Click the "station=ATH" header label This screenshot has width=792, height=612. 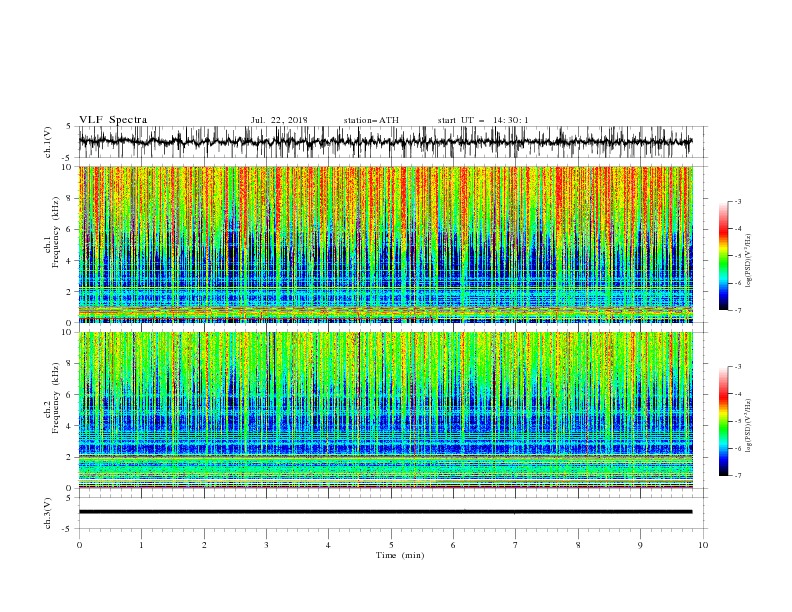[371, 120]
